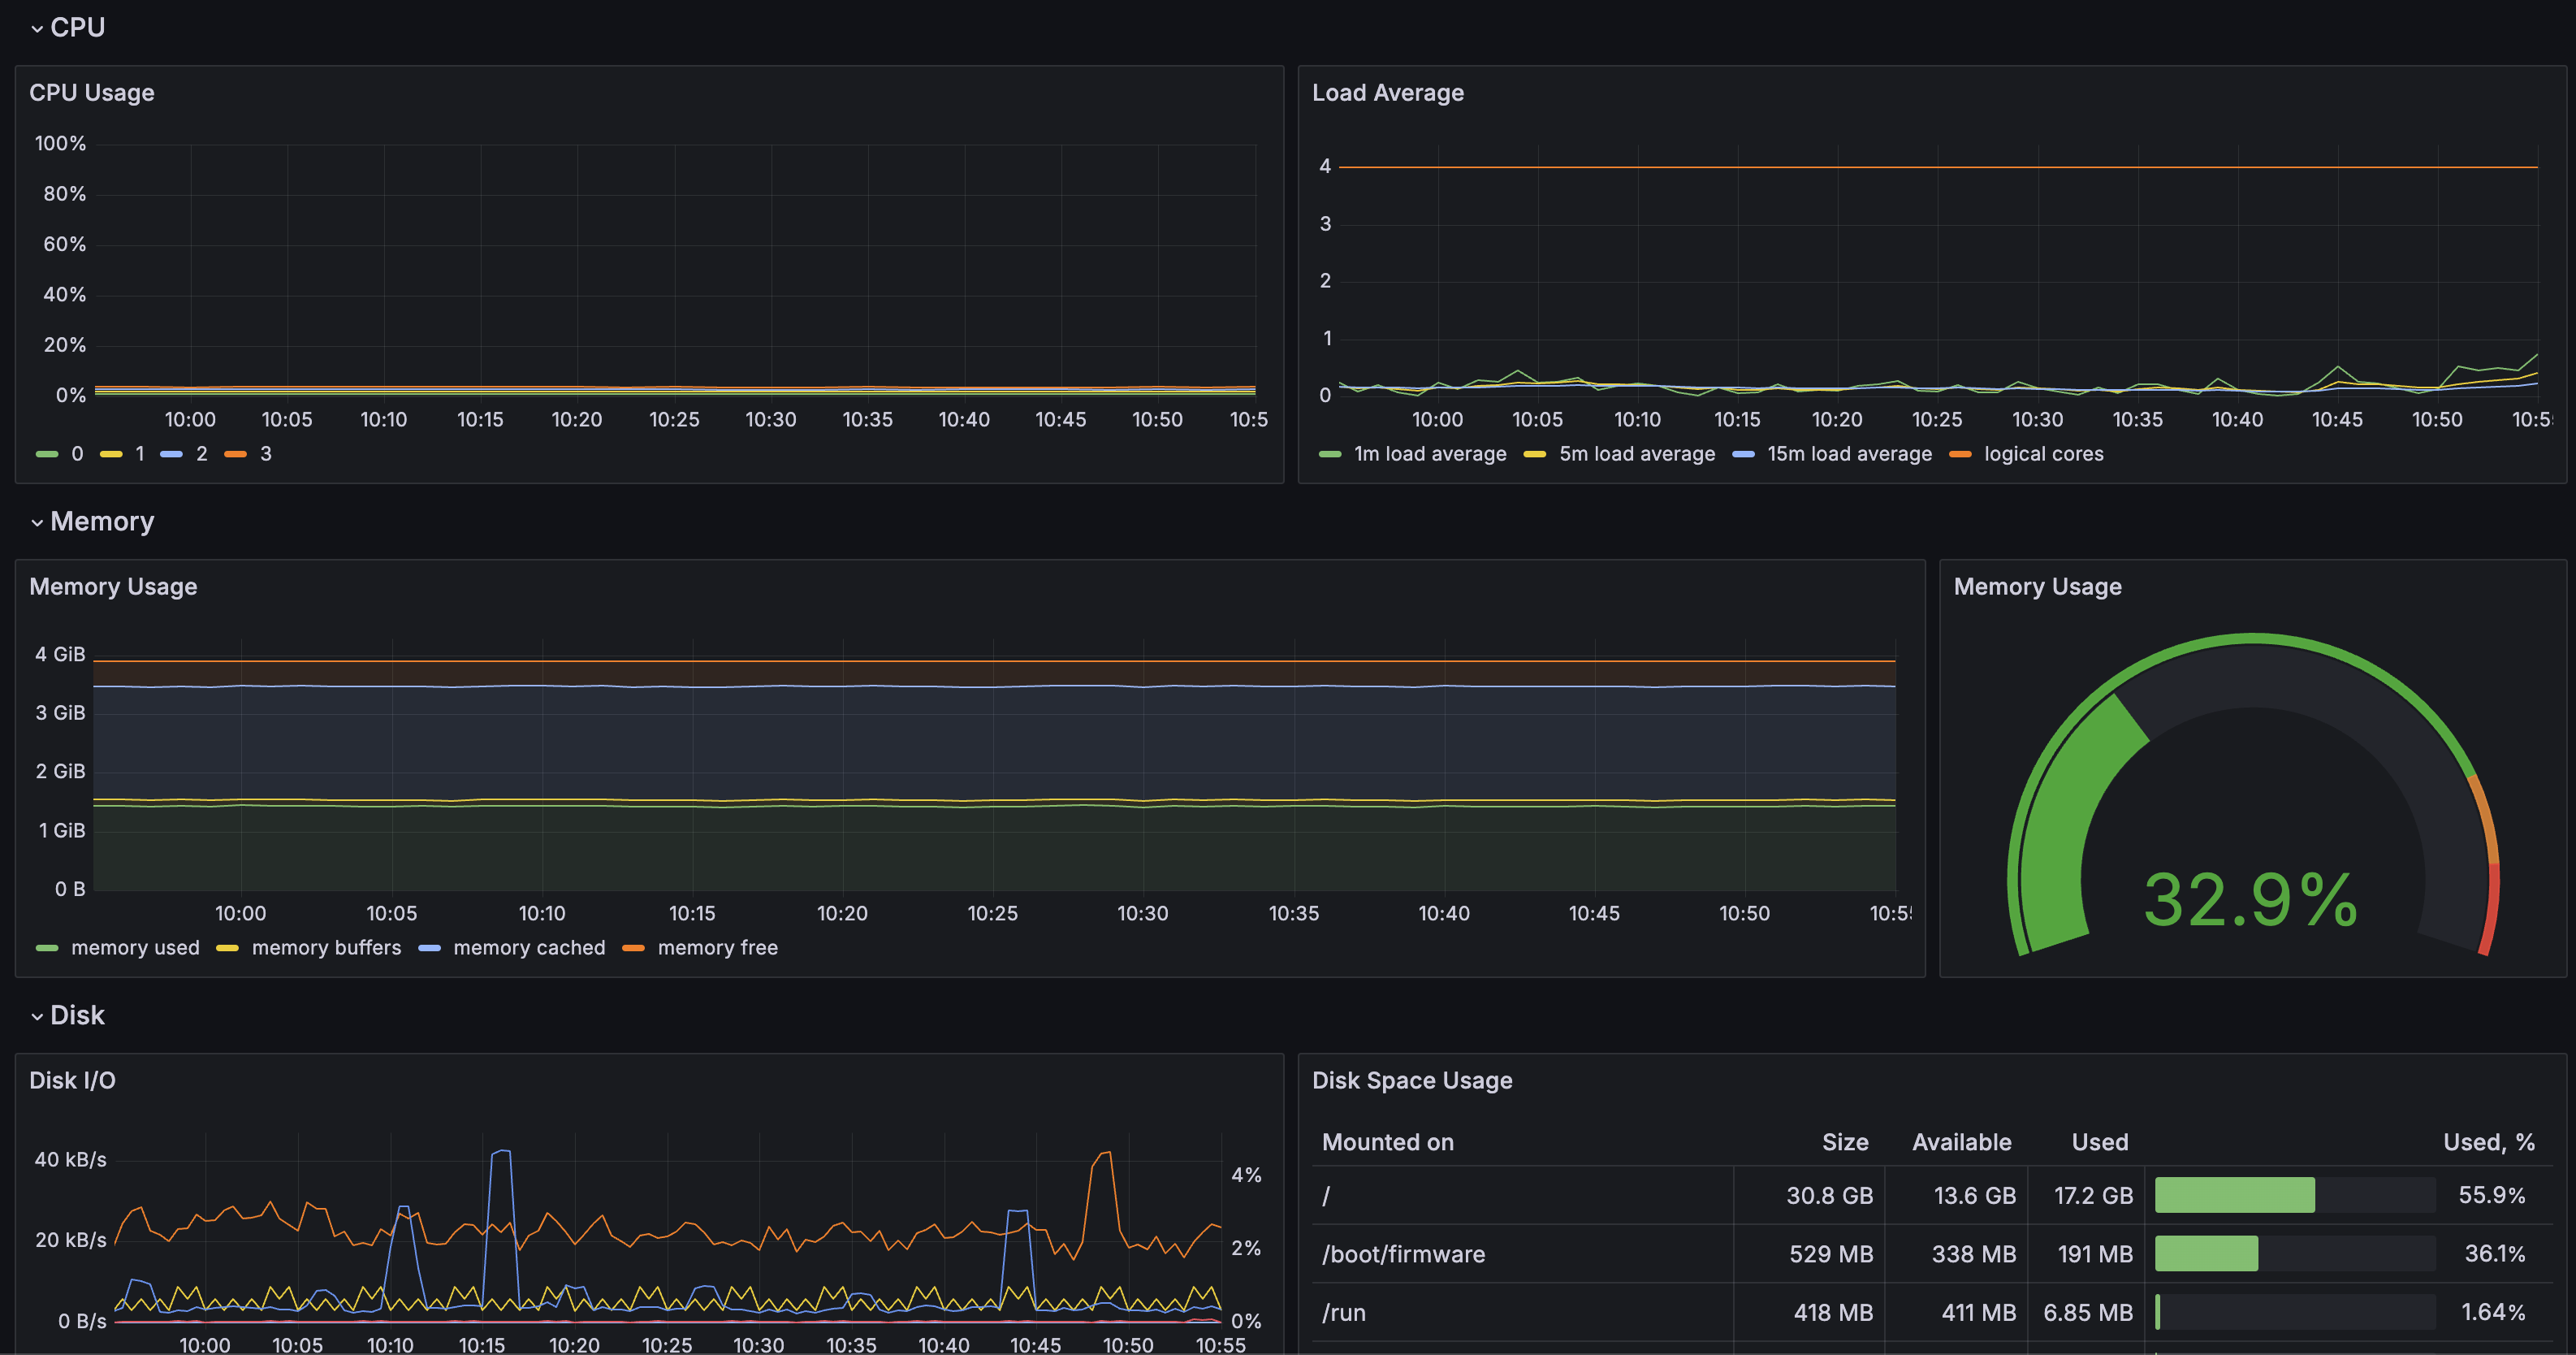Click the 17.2 GB used cell
This screenshot has width=2576, height=1355.
tap(2086, 1195)
